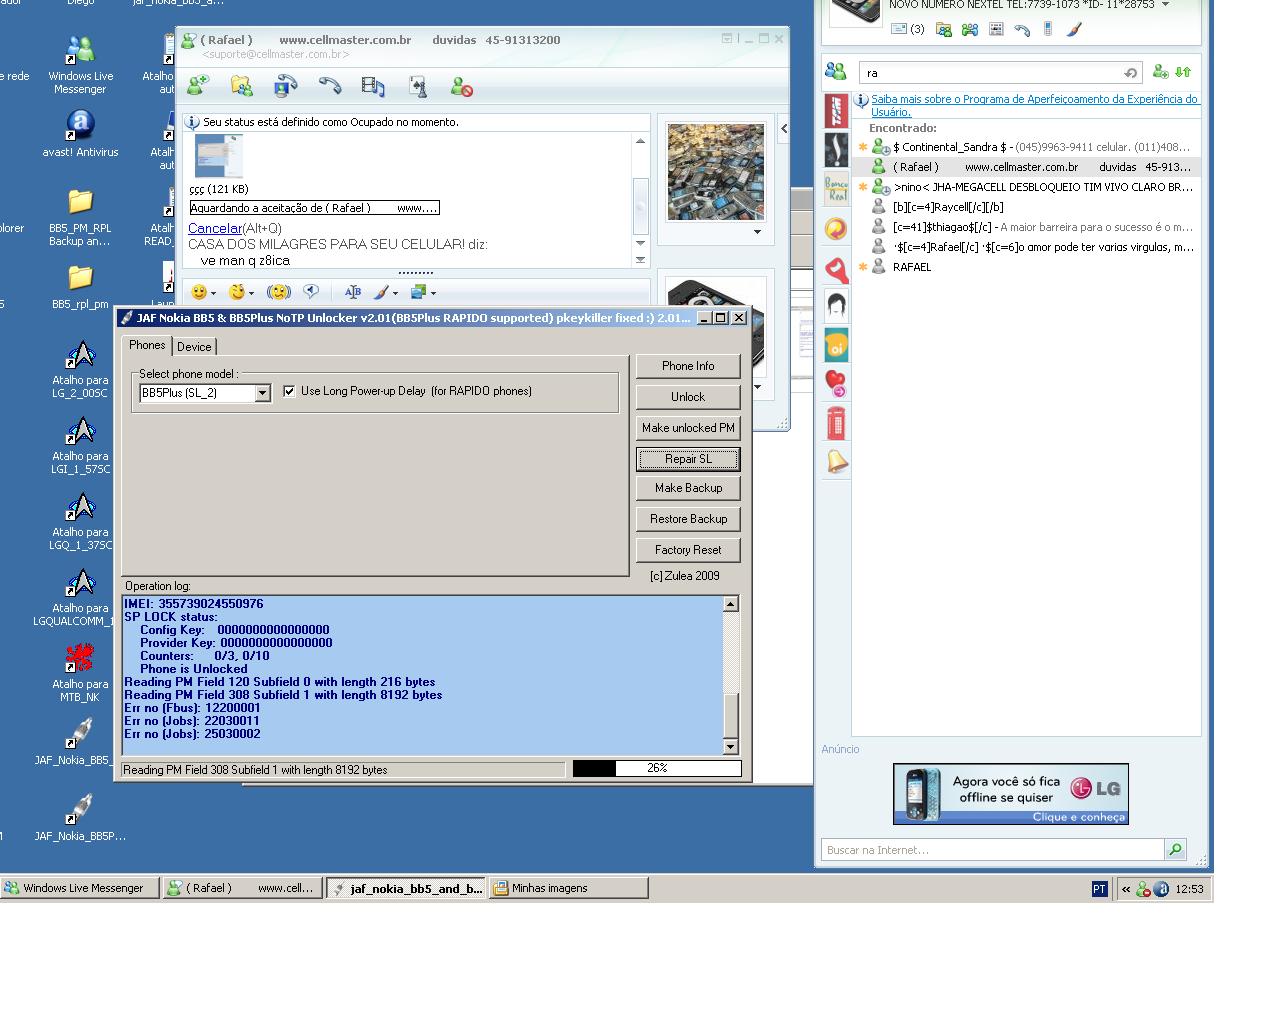Open BB5_rpl_pm desktop folder
This screenshot has height=1024, width=1280.
80,286
